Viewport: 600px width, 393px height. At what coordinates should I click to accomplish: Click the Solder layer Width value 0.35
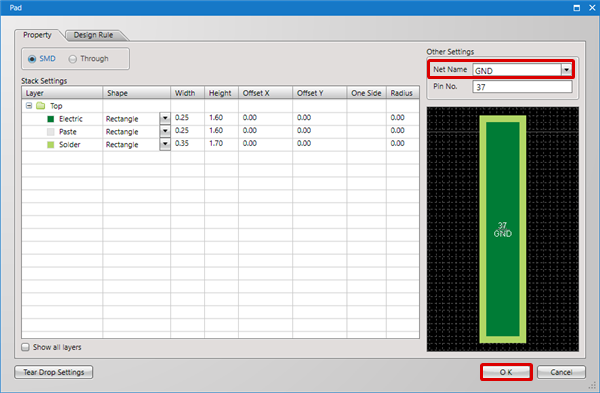point(182,144)
